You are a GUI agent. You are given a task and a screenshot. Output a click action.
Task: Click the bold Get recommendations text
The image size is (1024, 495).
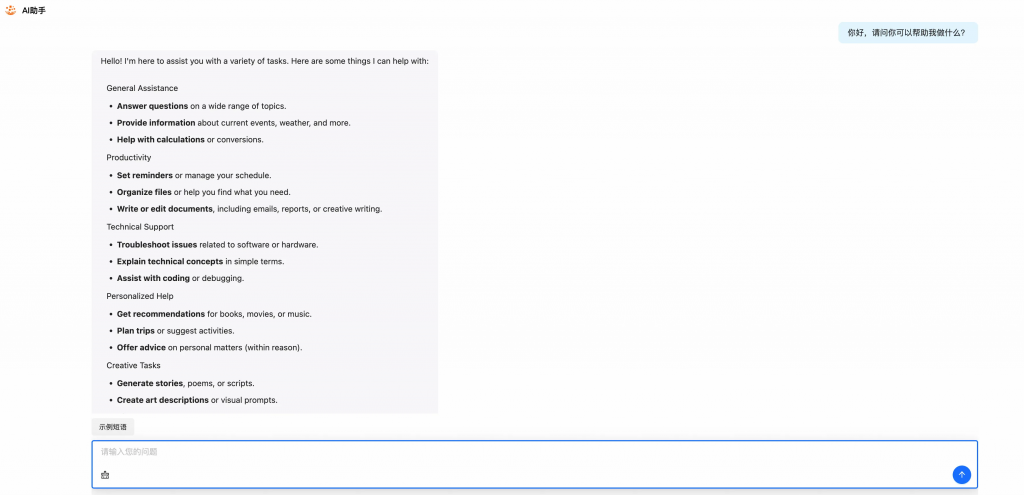coord(161,313)
